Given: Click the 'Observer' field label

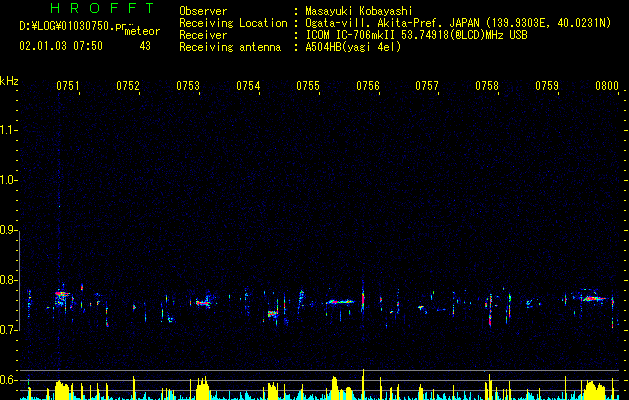Looking at the screenshot, I should pos(203,11).
